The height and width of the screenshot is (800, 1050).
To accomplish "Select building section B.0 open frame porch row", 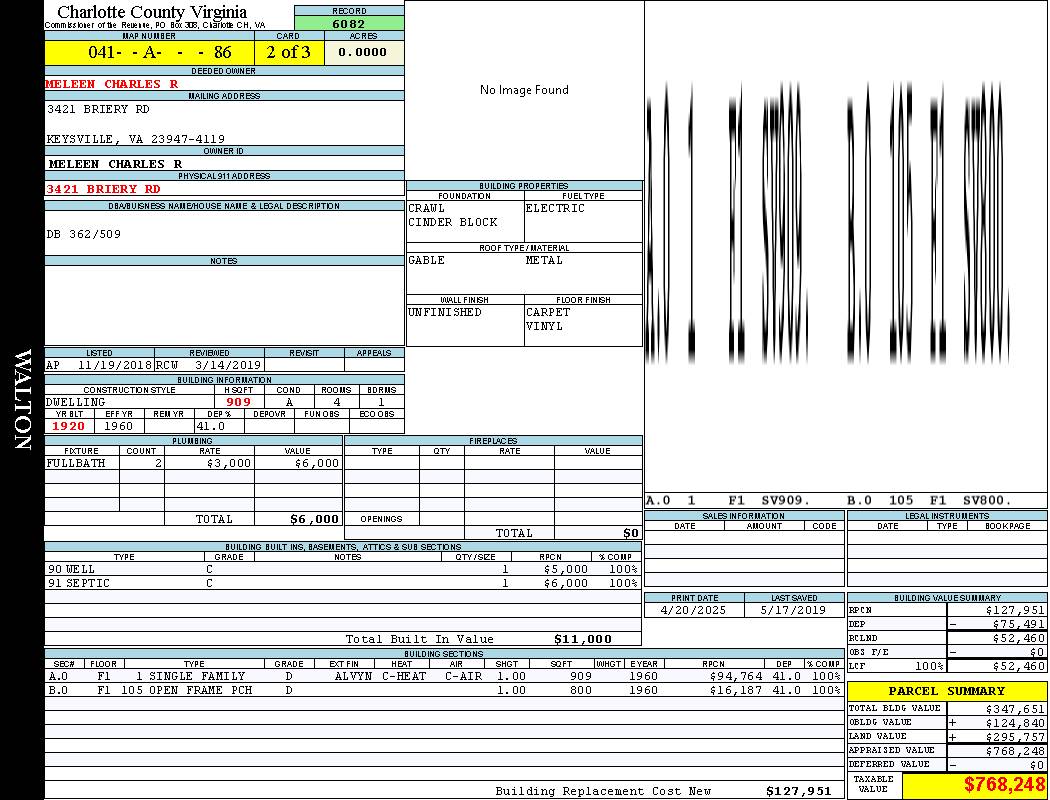I will 443,691.
